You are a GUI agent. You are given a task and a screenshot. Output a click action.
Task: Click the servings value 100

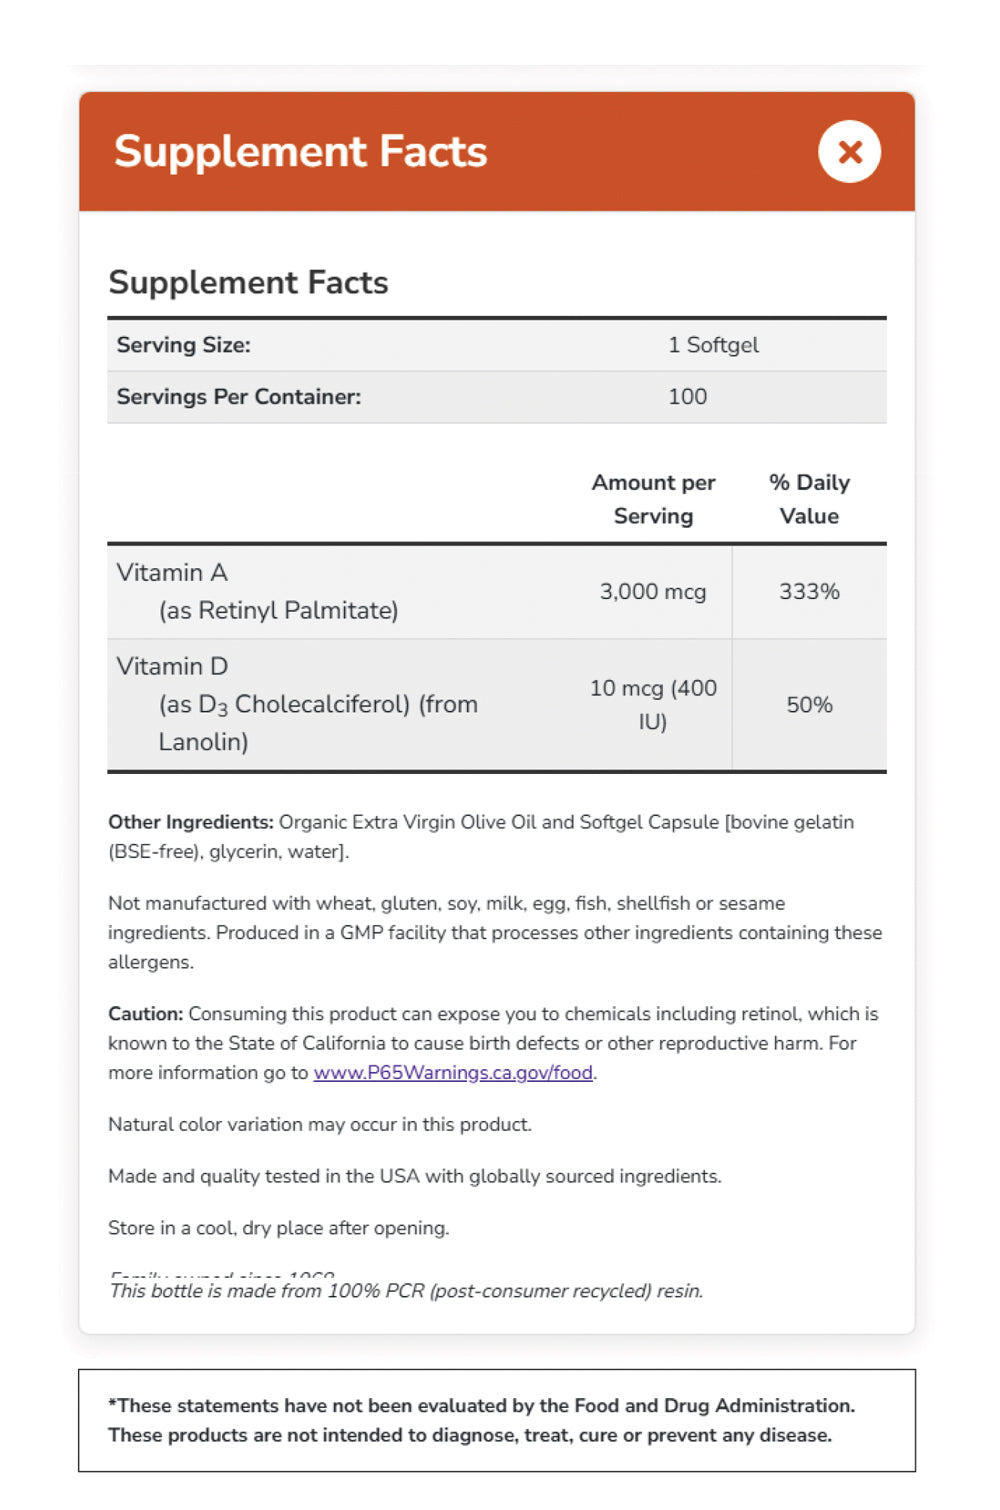687,397
